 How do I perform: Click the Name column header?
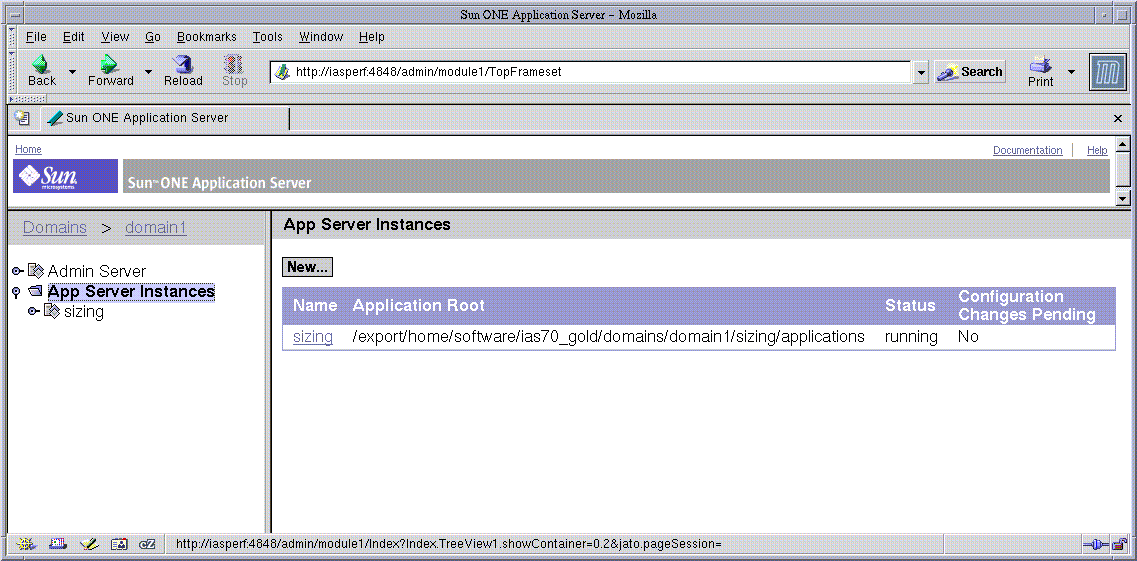(315, 306)
